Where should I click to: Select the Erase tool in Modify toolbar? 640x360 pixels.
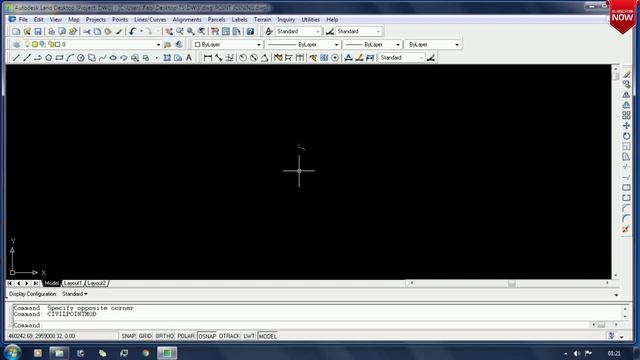click(x=626, y=74)
